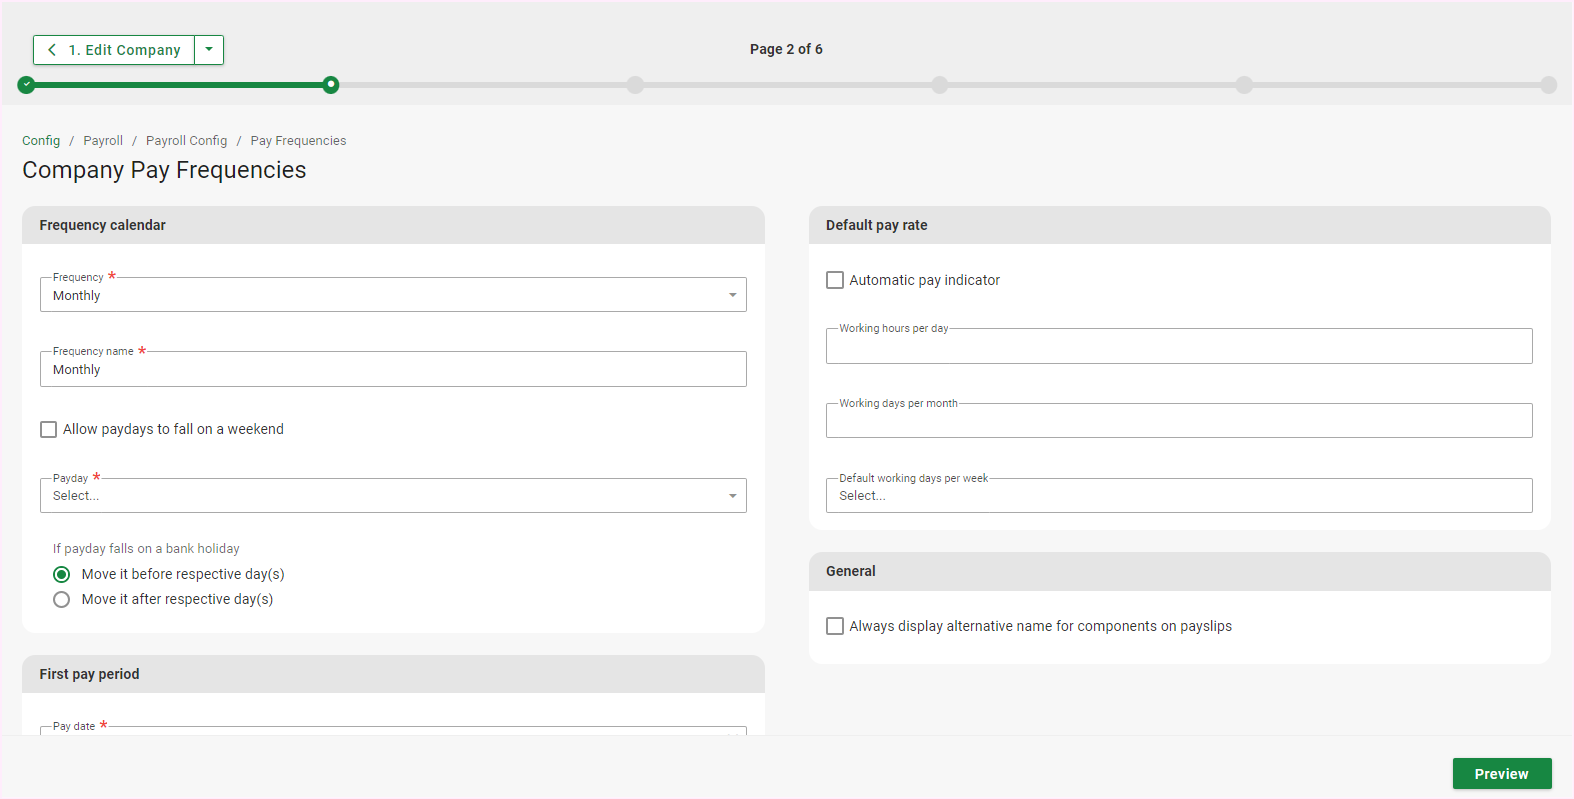Image resolution: width=1574 pixels, height=799 pixels.
Task: Go to the fifth progress step dot
Action: [1244, 85]
